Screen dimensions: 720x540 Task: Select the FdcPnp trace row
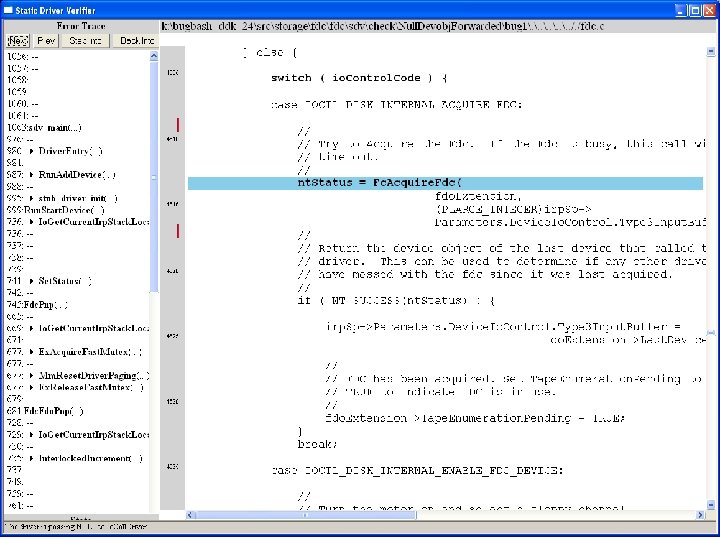tap(38, 305)
